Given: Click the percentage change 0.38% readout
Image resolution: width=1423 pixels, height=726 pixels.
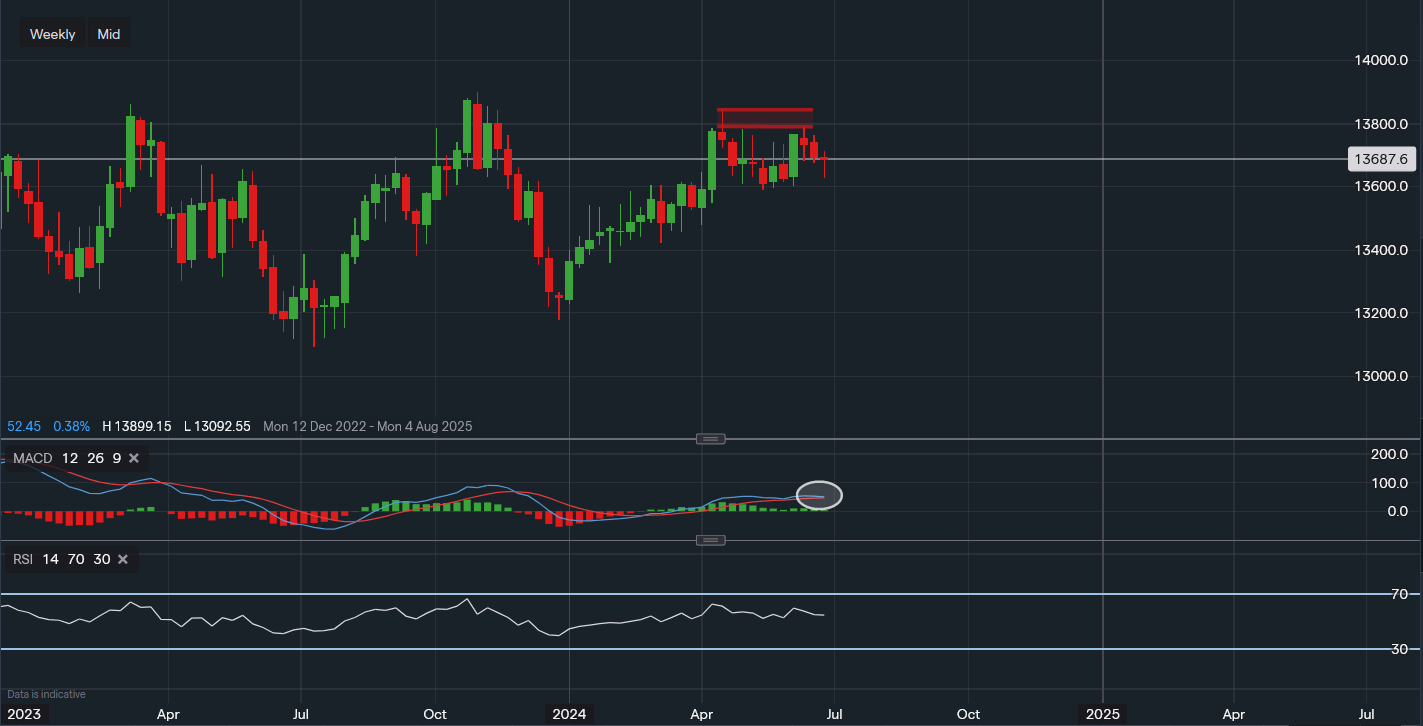Looking at the screenshot, I should coord(71,426).
